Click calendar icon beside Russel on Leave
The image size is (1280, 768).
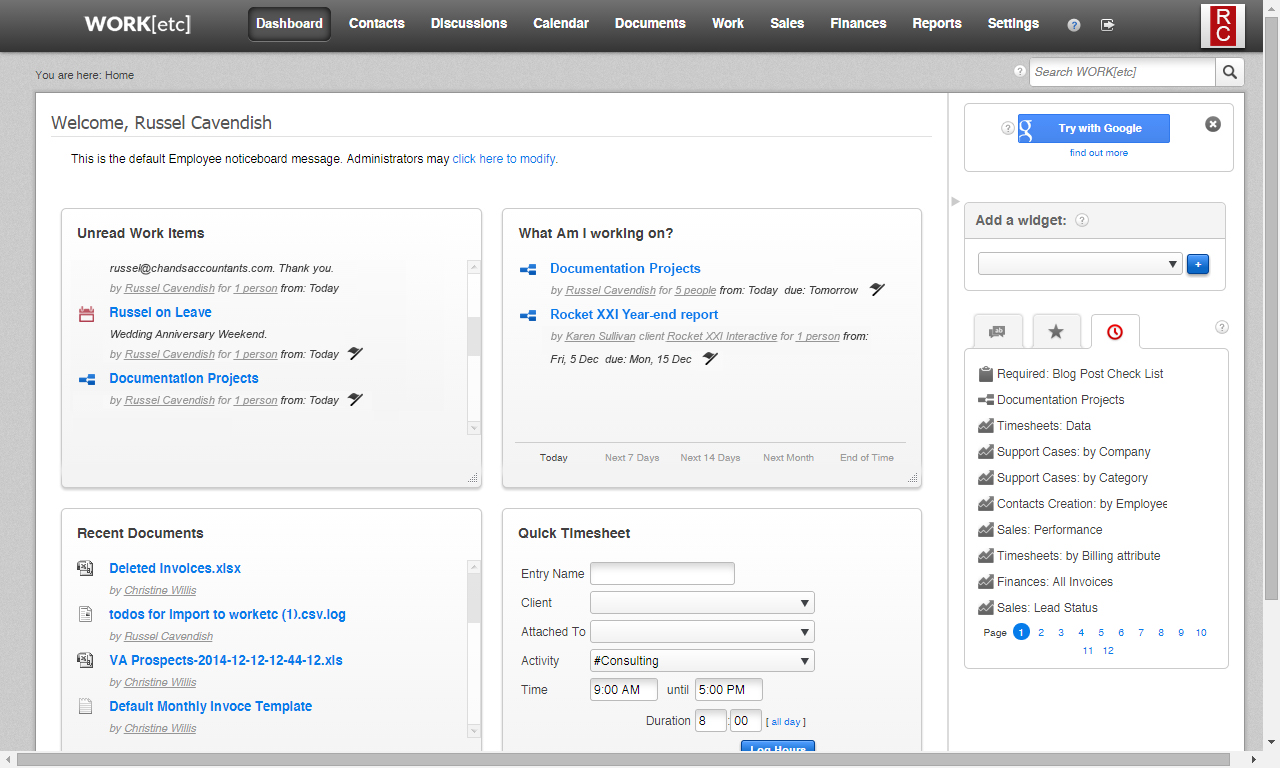(x=86, y=314)
